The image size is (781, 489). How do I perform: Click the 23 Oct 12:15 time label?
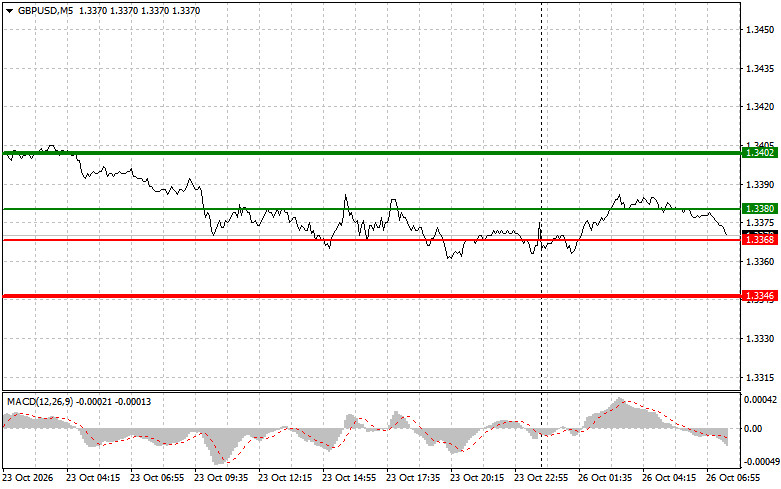pyautogui.click(x=285, y=478)
